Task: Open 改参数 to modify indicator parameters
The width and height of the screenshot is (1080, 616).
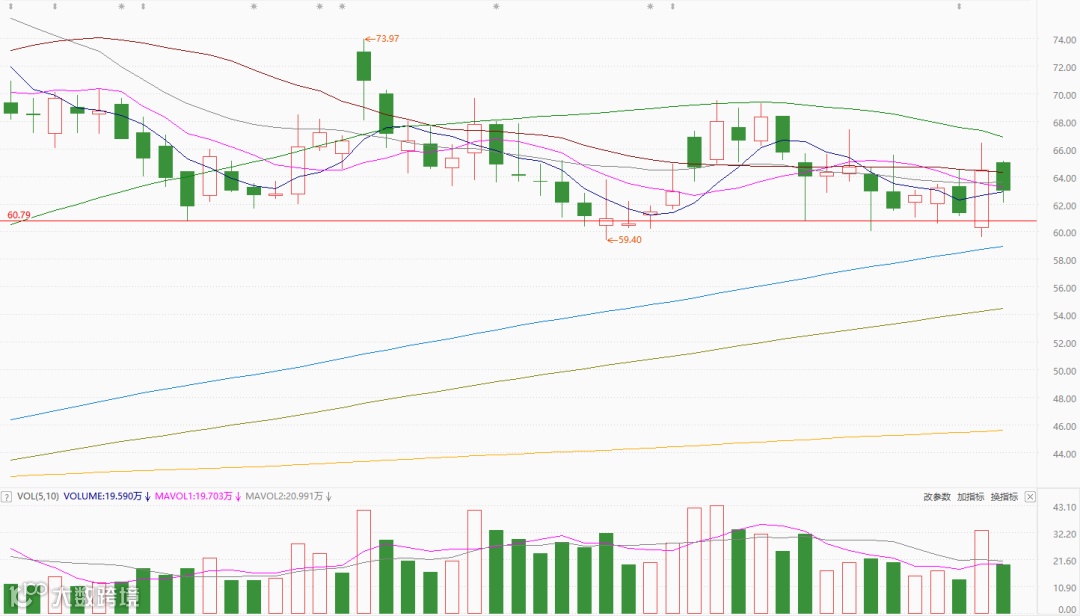Action: click(937, 496)
